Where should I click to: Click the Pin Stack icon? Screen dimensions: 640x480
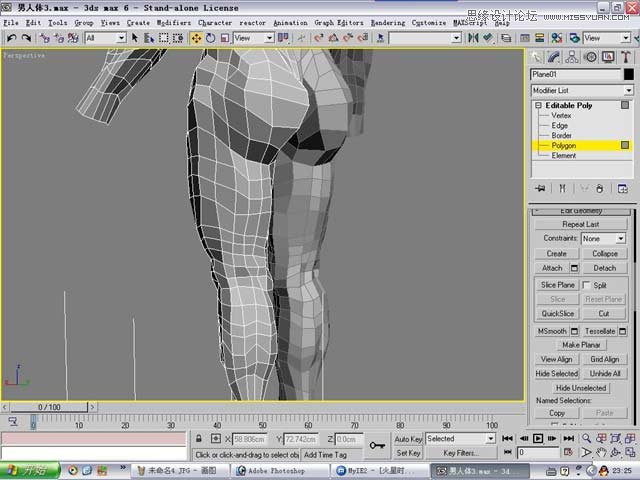pyautogui.click(x=540, y=188)
